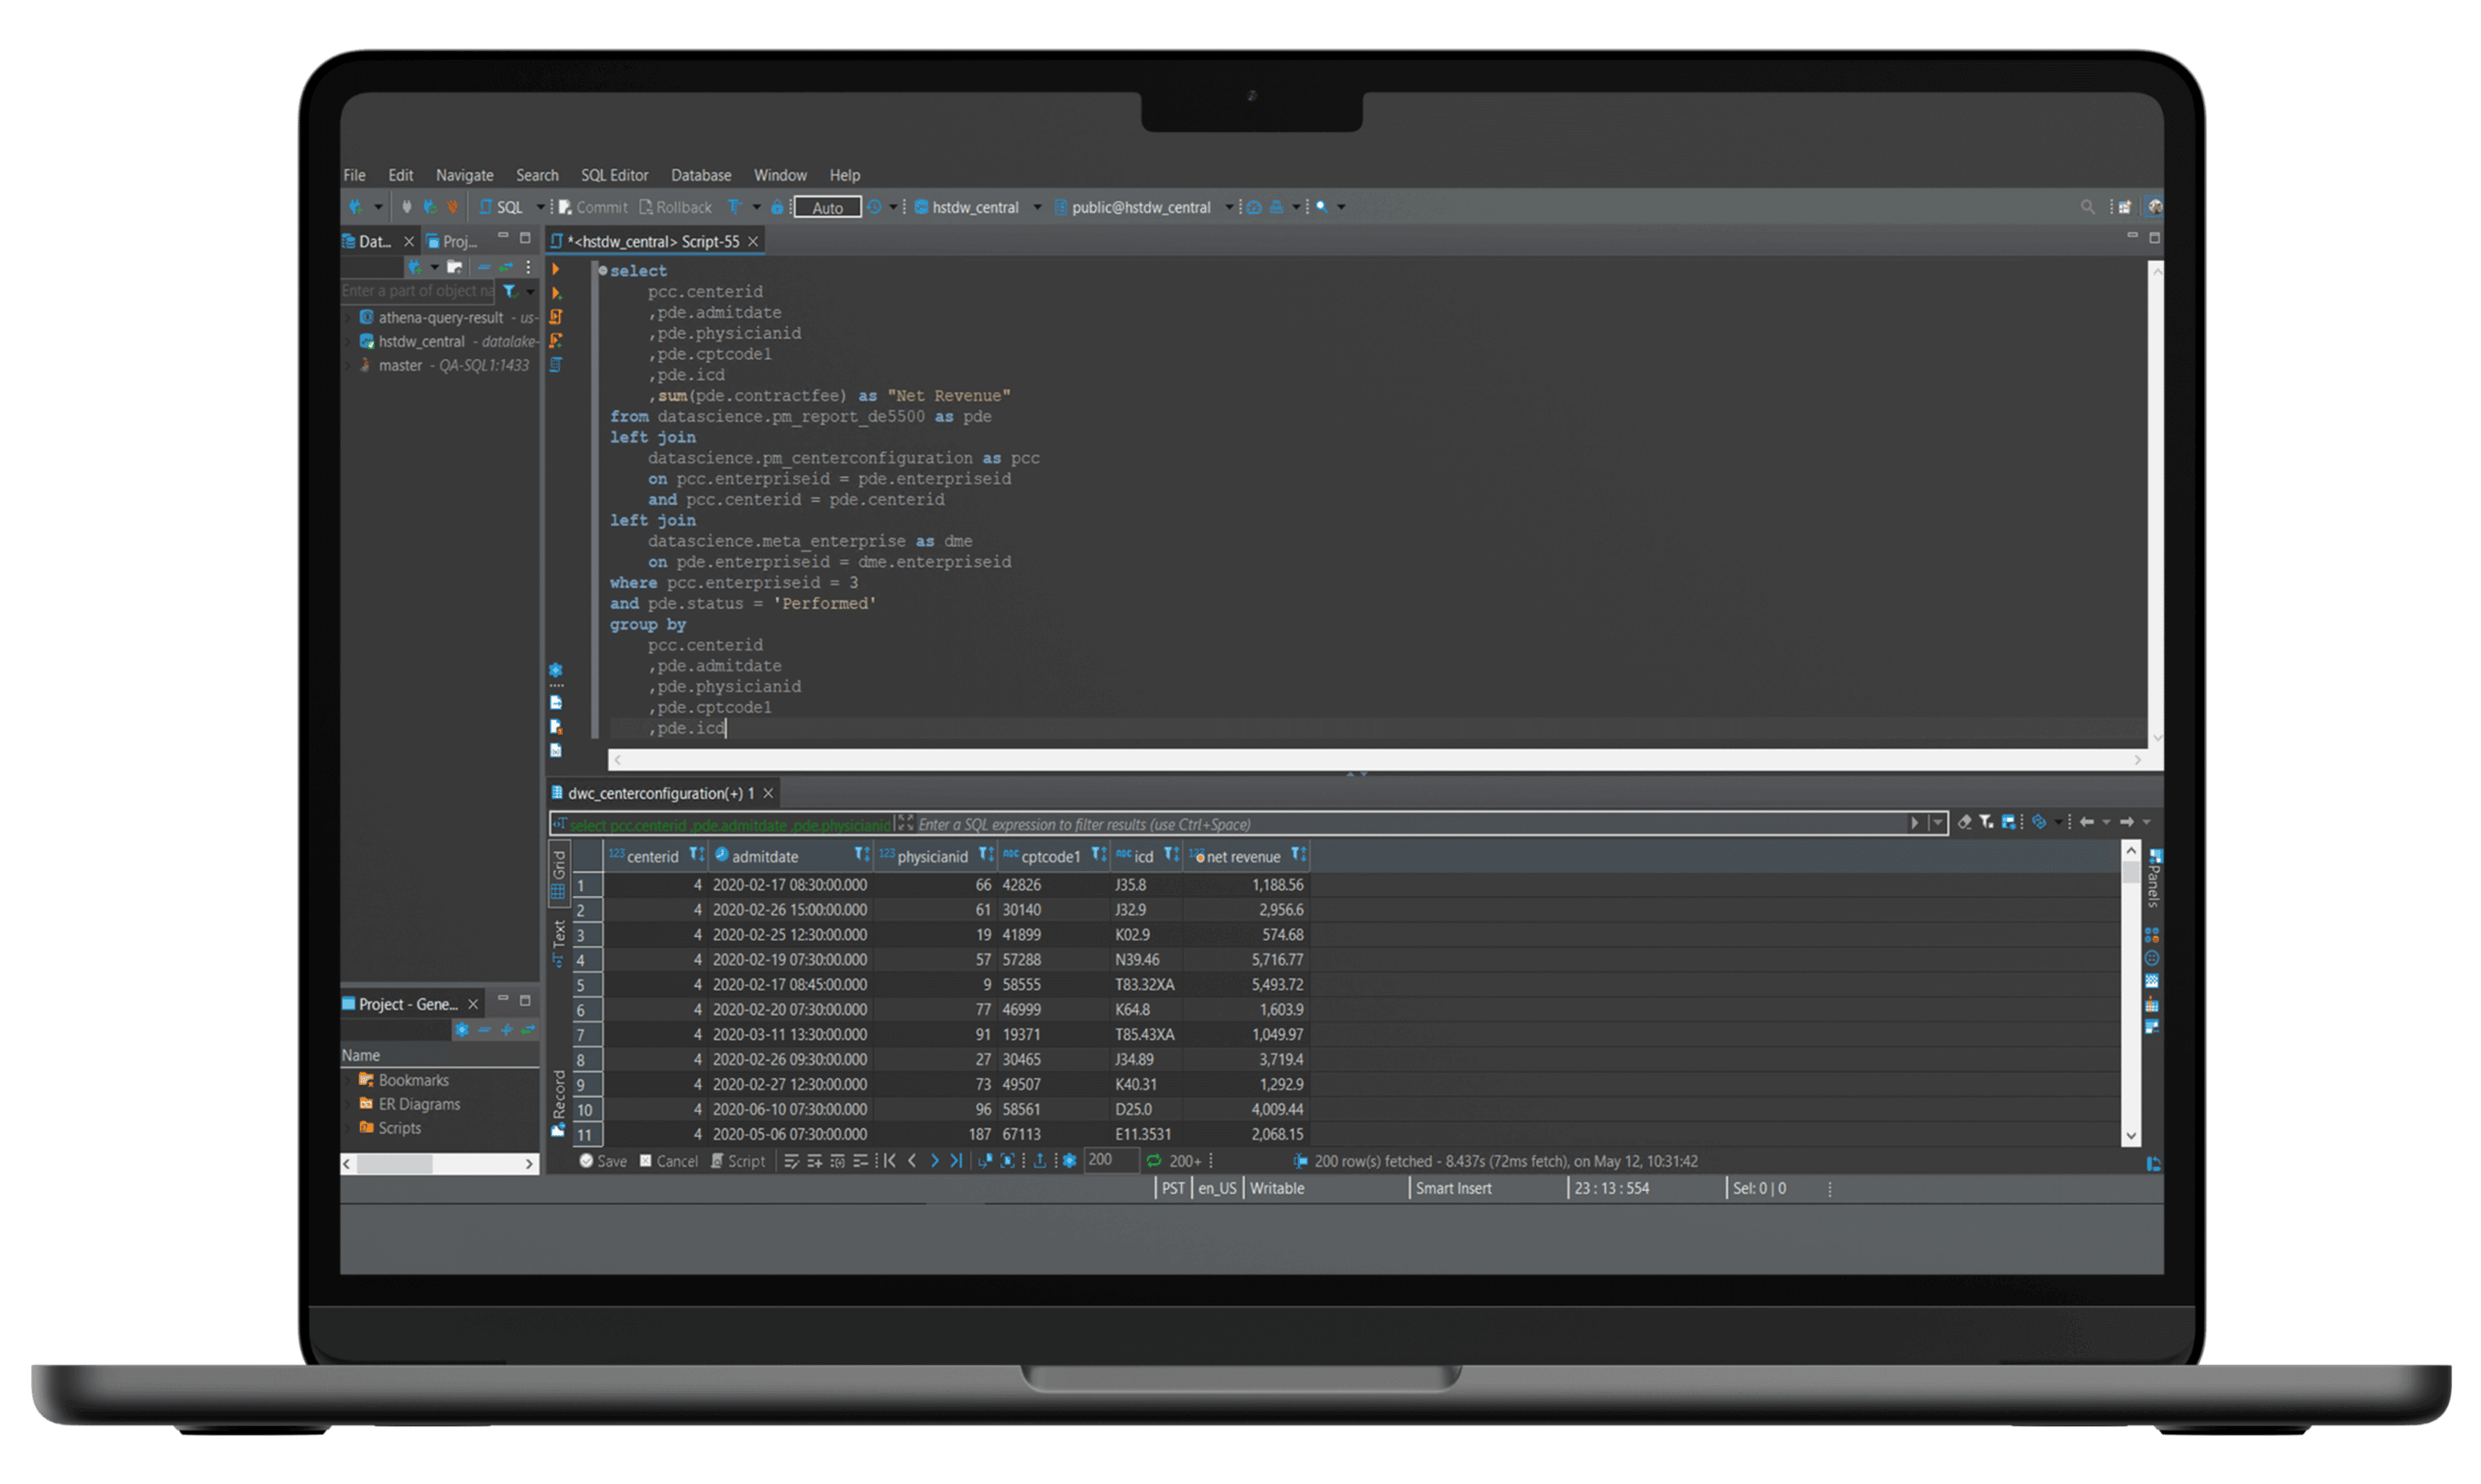Expand the hstdw_central tree node
Image resolution: width=2481 pixels, height=1484 pixels.
coord(348,341)
